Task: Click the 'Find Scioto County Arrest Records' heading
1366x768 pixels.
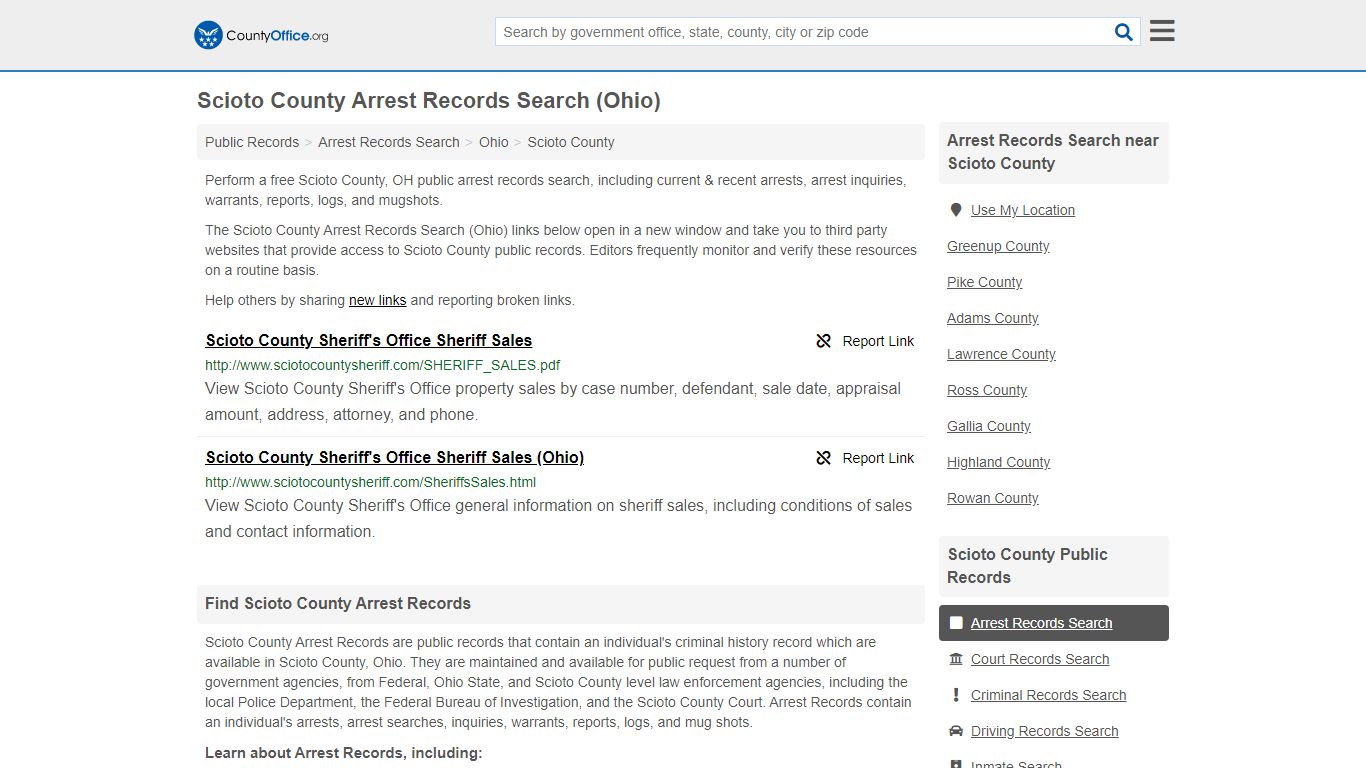Action: (x=338, y=604)
